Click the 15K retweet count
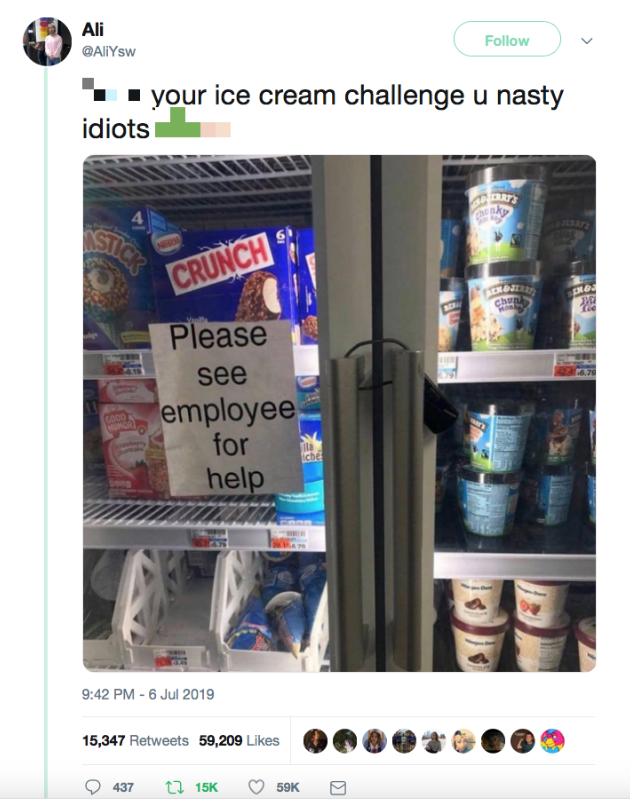The height and width of the screenshot is (799, 630). [x=206, y=787]
